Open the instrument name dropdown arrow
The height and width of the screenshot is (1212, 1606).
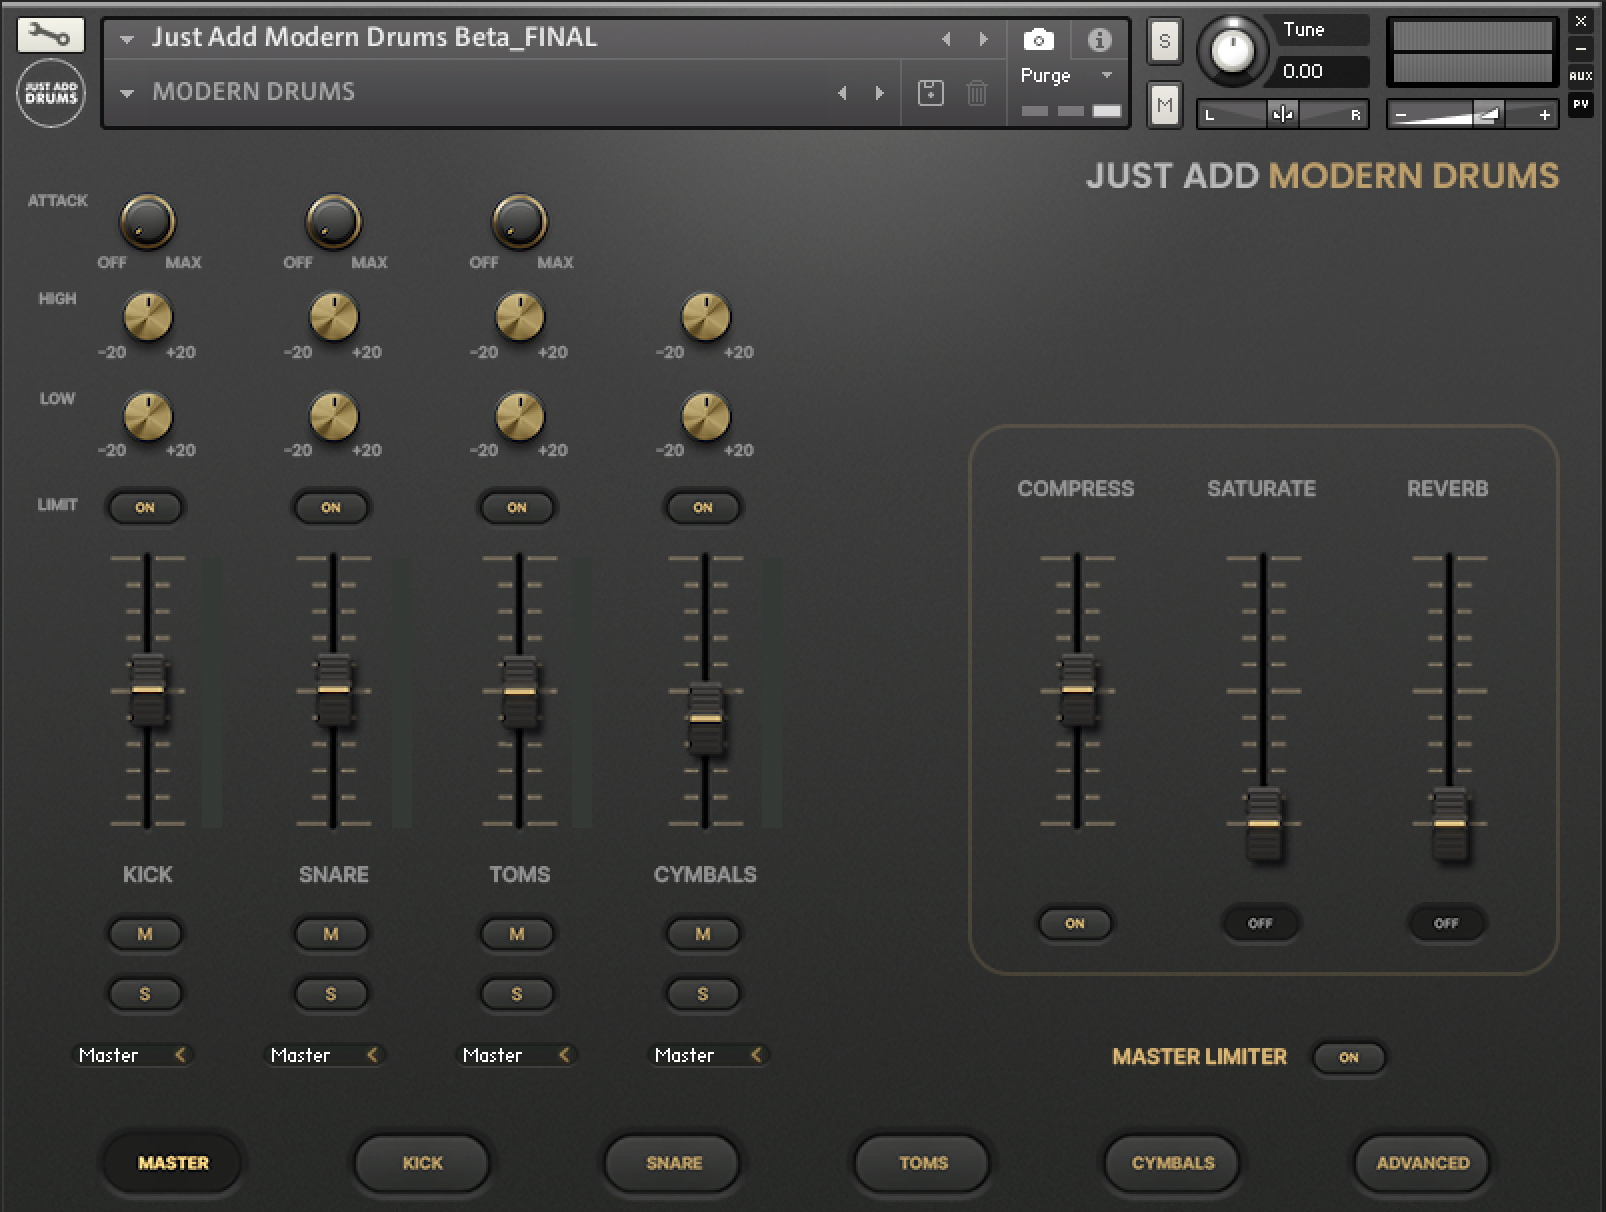[127, 40]
